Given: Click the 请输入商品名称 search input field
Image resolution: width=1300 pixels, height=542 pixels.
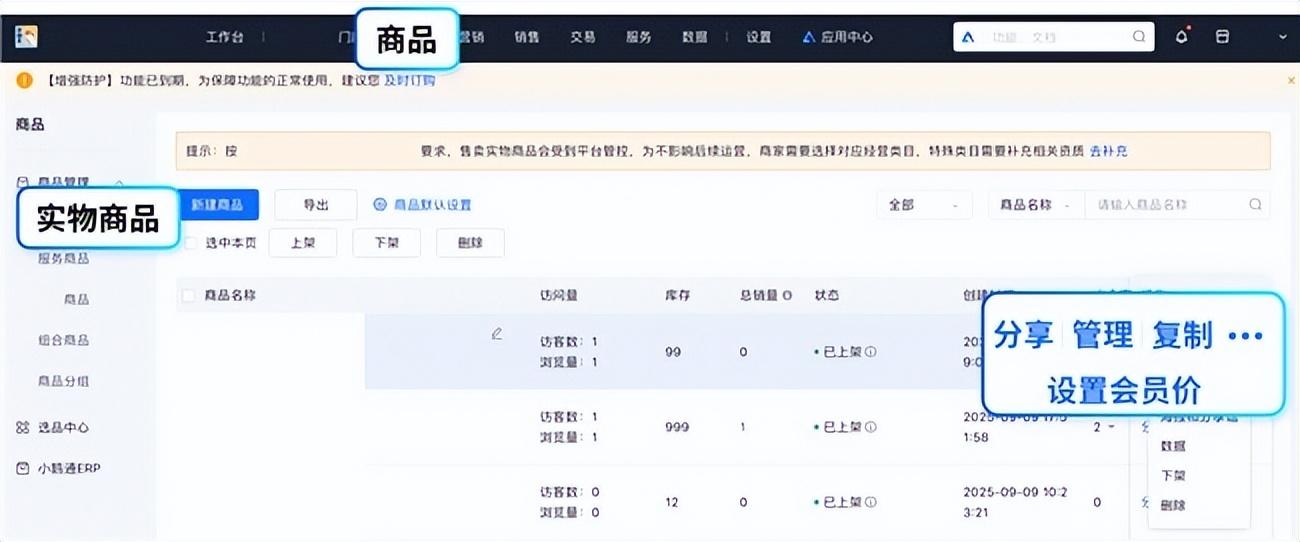Looking at the screenshot, I should (x=1165, y=204).
